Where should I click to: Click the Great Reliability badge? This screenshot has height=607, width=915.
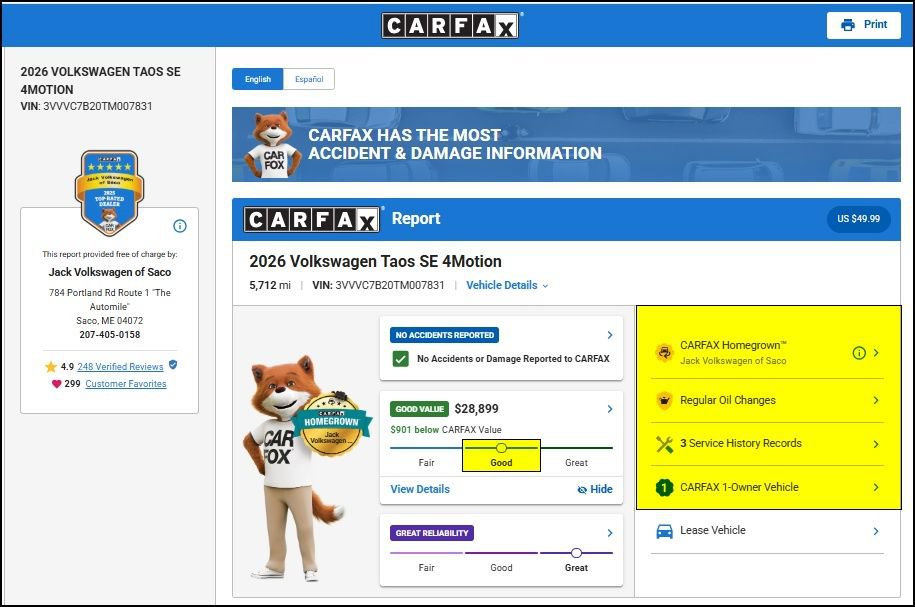coord(432,533)
